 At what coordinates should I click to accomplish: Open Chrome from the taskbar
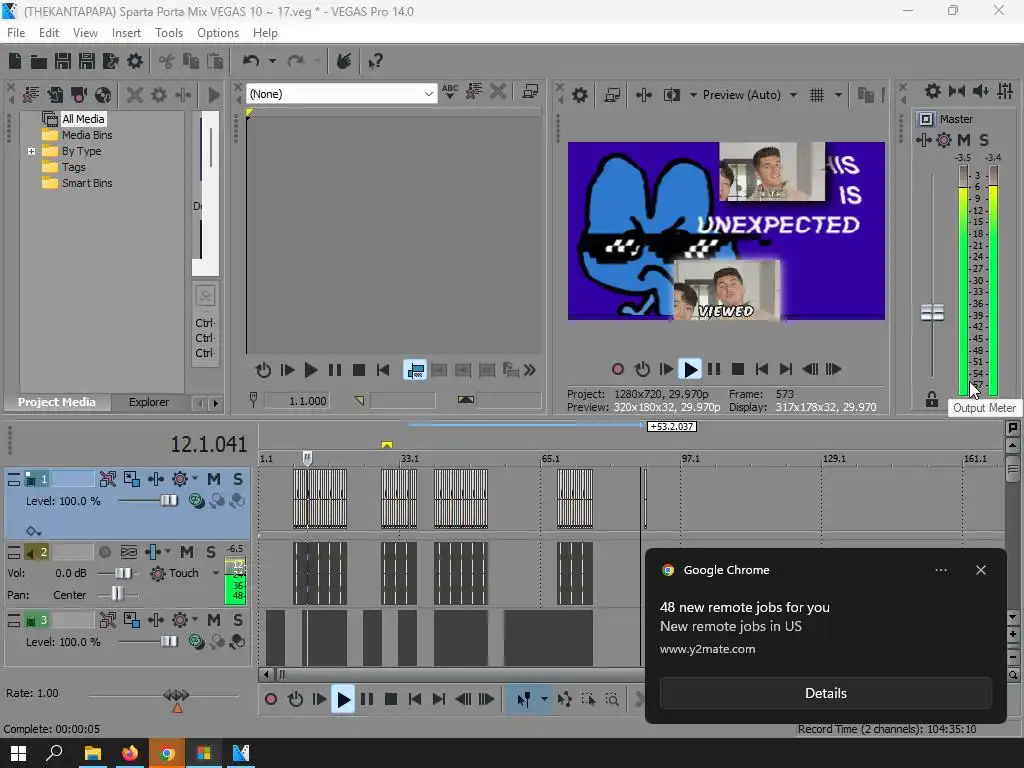(167, 753)
